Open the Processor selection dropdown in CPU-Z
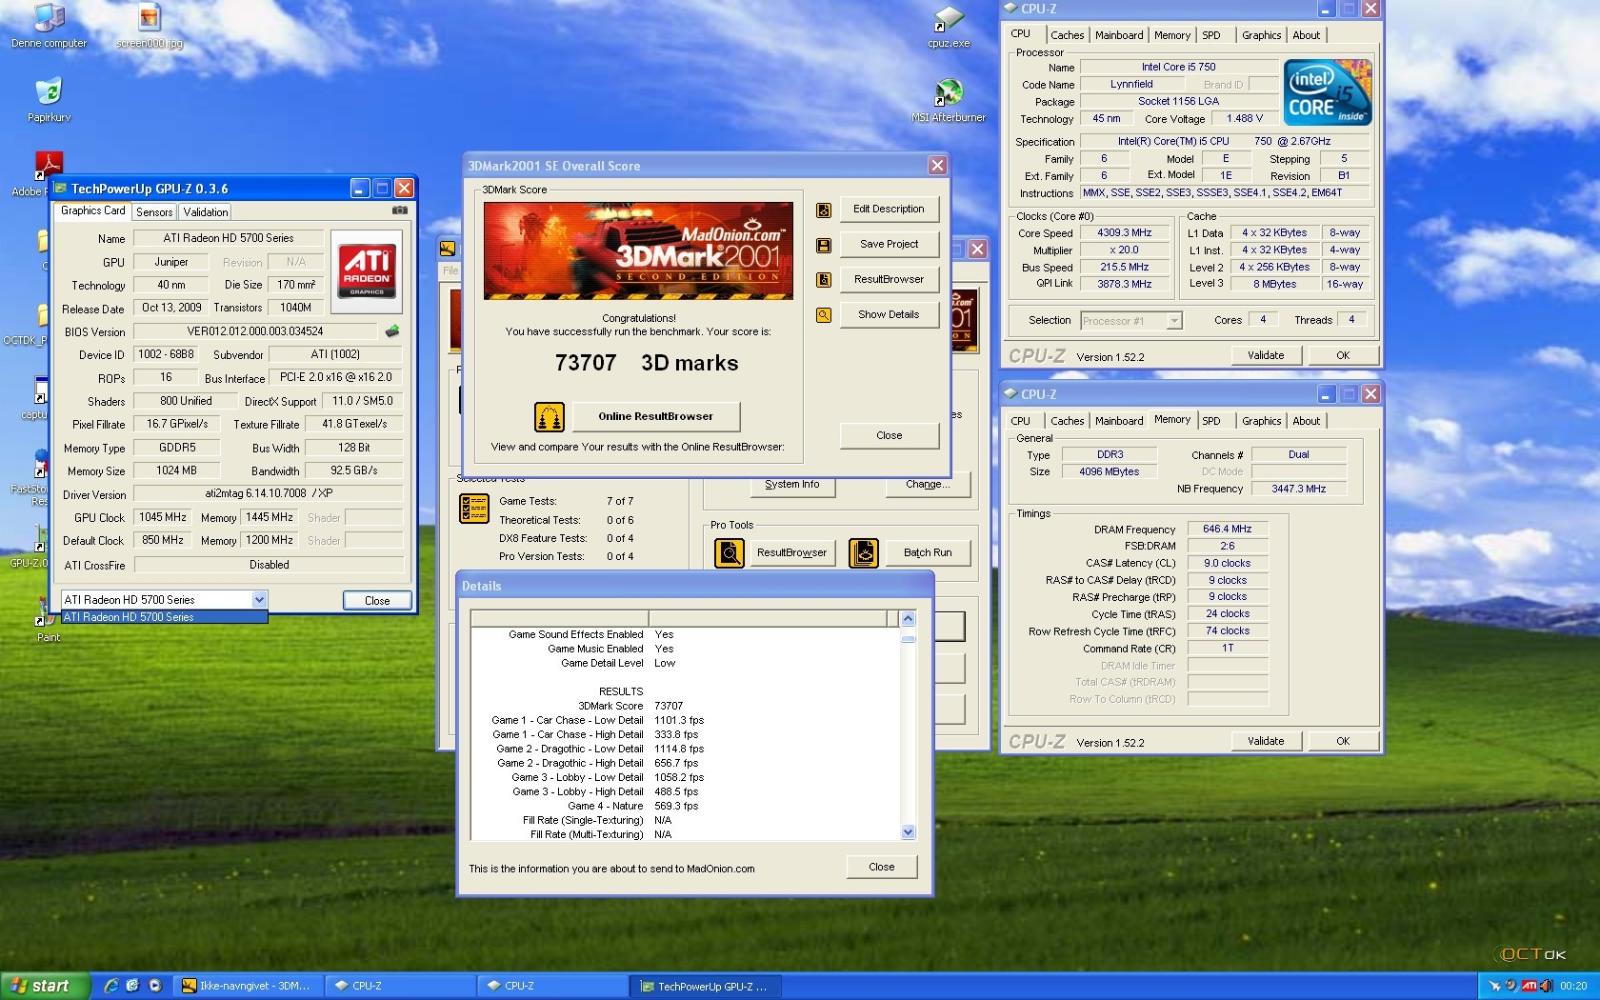 [1174, 321]
